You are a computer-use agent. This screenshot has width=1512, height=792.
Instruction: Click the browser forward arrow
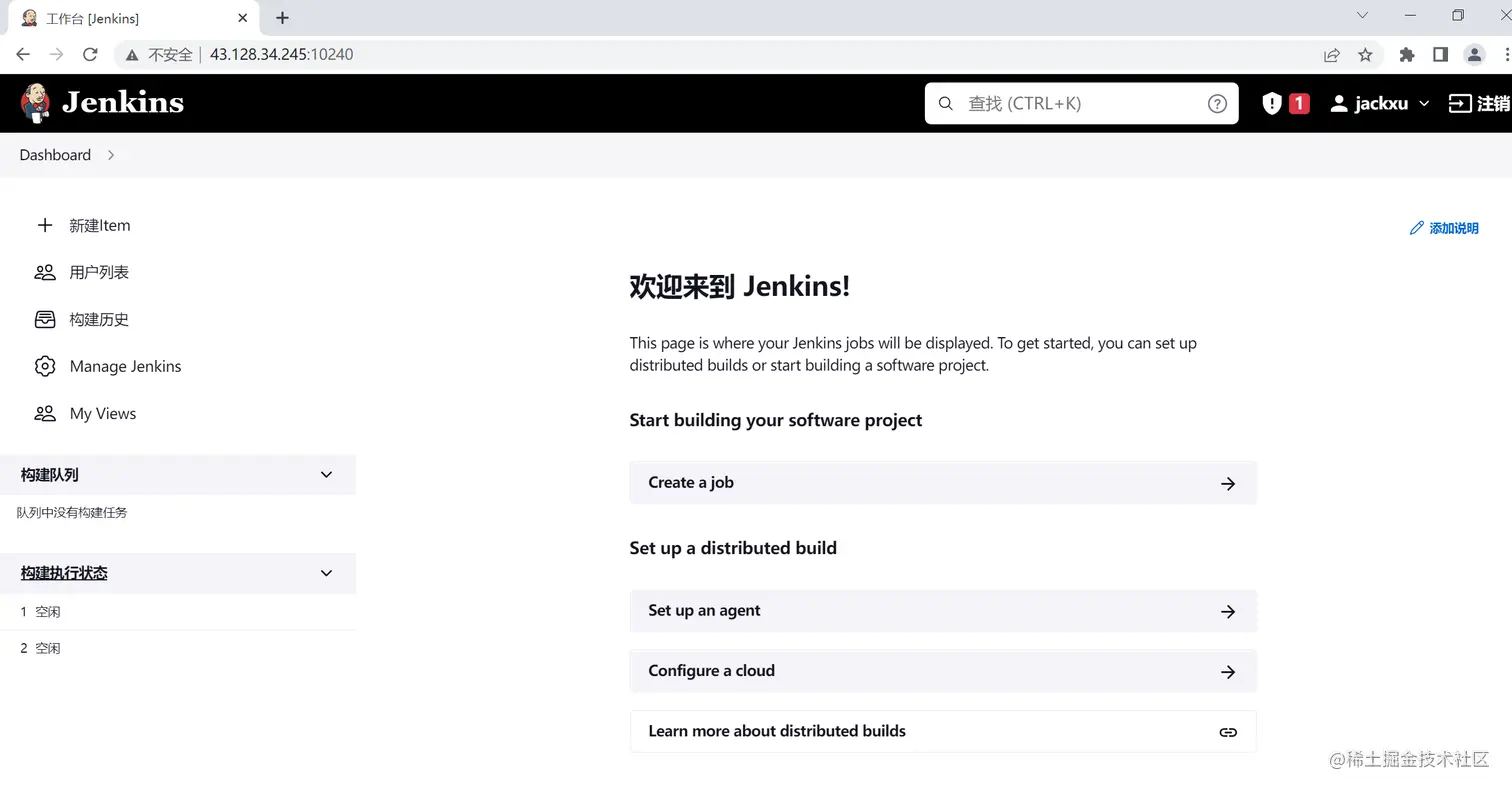pos(56,55)
